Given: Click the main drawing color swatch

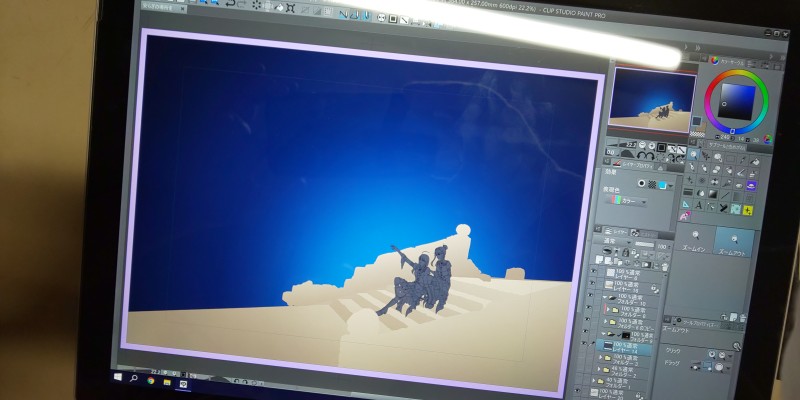Looking at the screenshot, I should (x=696, y=121).
